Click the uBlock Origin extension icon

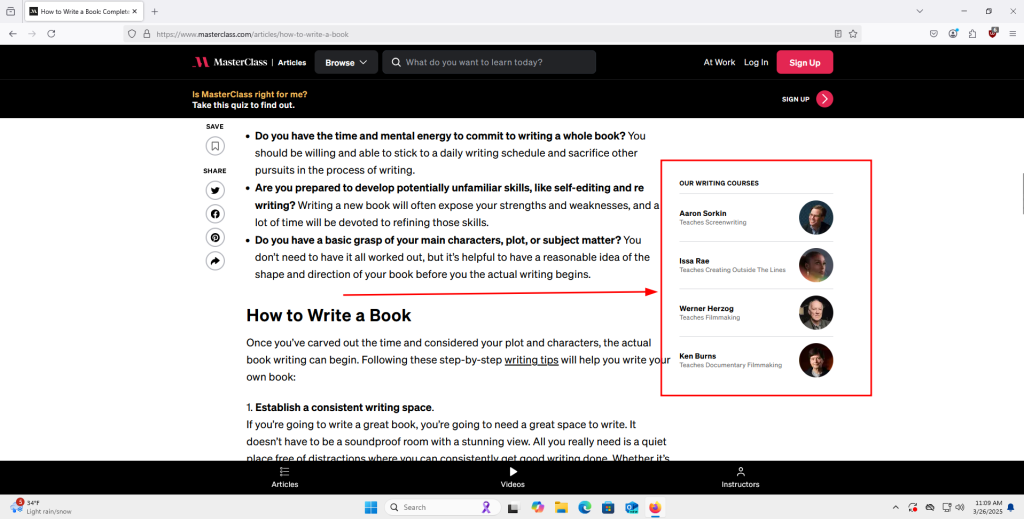click(993, 33)
